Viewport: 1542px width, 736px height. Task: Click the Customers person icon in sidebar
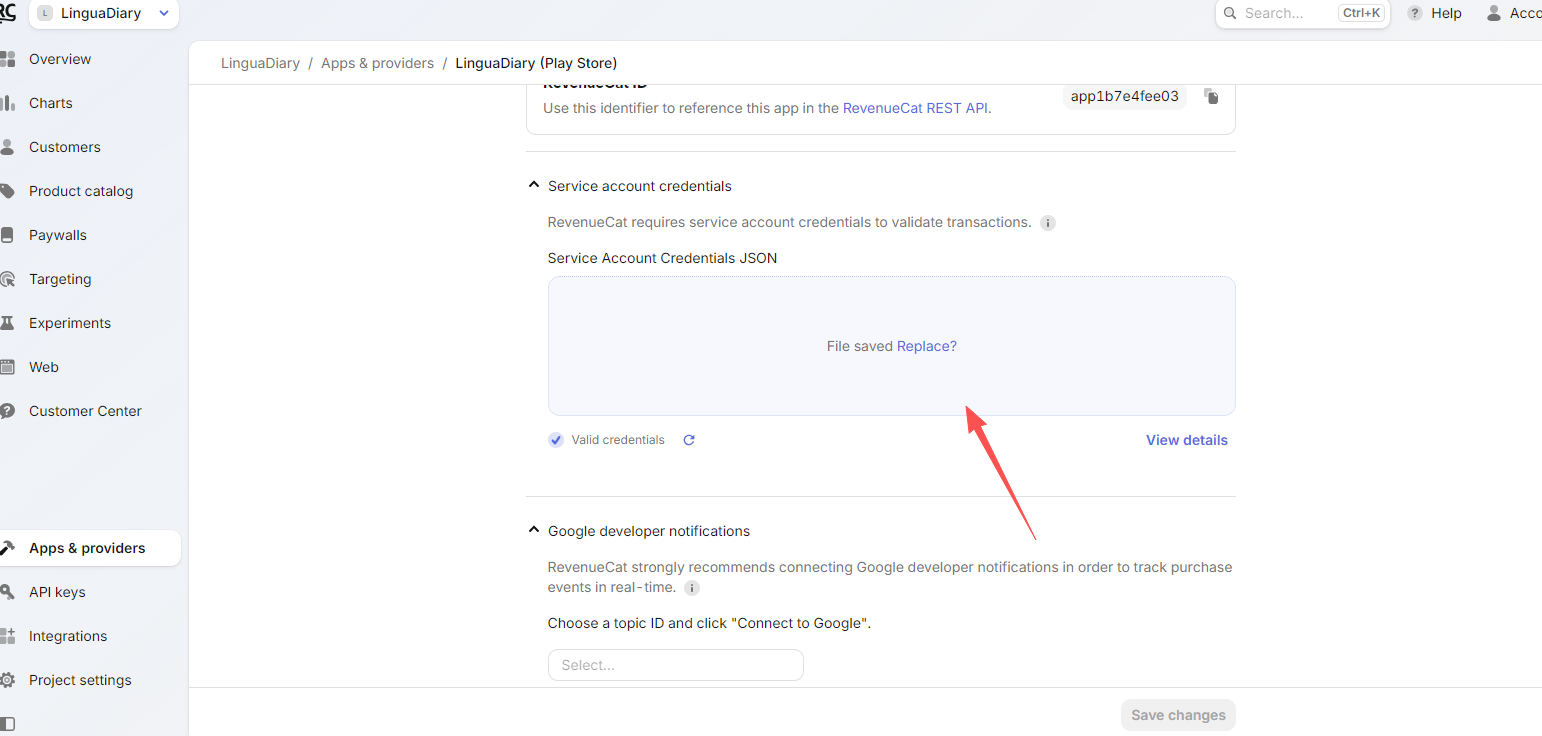(x=8, y=147)
